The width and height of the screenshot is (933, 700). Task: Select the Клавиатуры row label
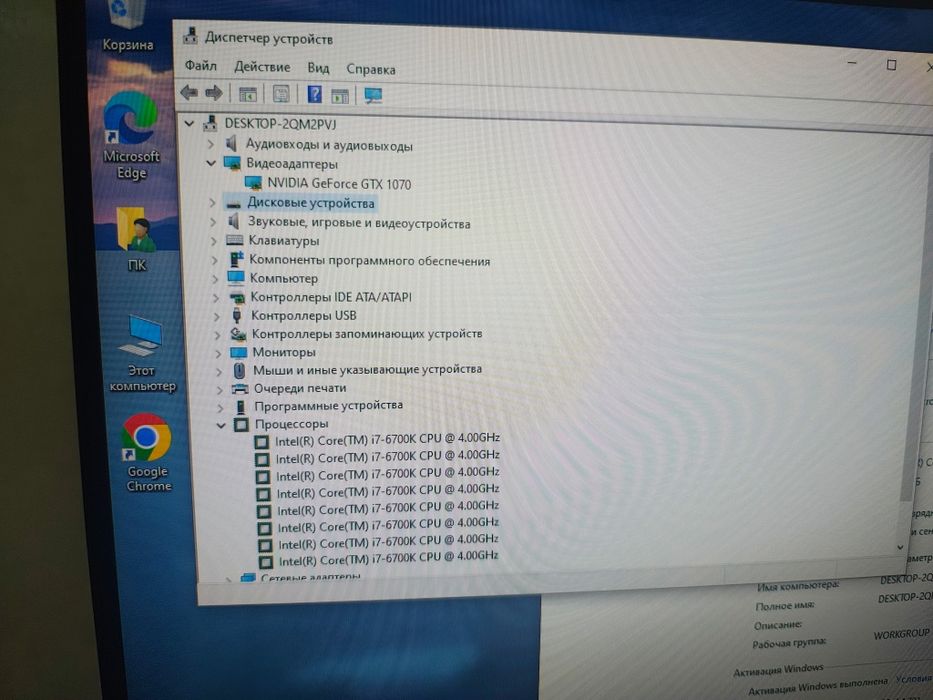[284, 240]
